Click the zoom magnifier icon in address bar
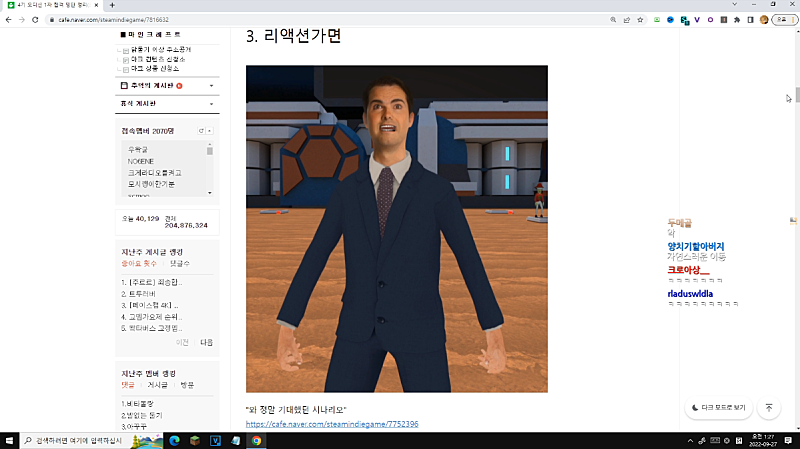This screenshot has width=800, height=449. [612, 19]
